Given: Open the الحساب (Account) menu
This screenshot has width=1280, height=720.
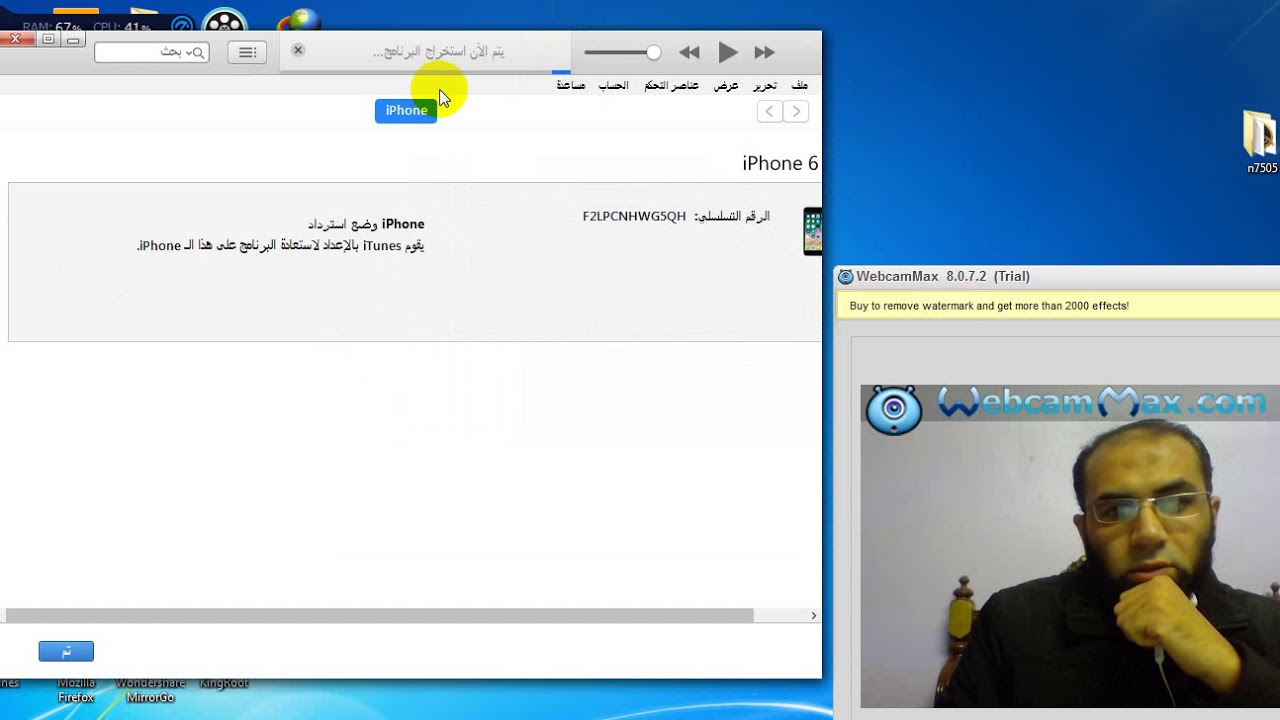Looking at the screenshot, I should (613, 86).
